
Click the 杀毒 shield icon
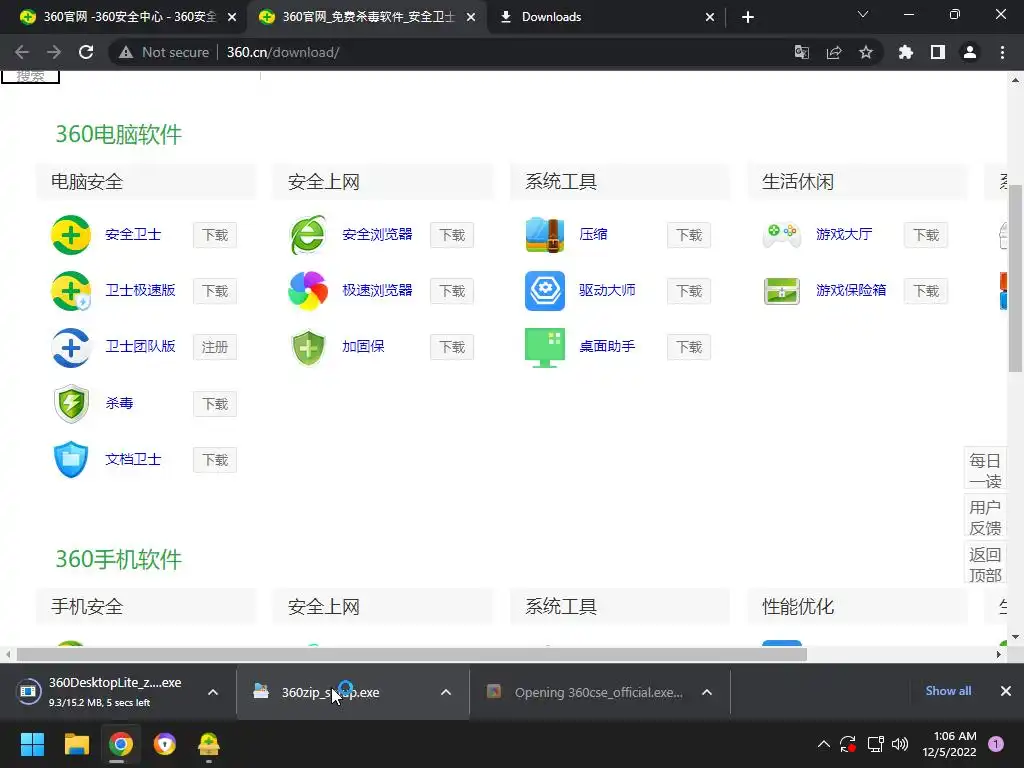(71, 404)
